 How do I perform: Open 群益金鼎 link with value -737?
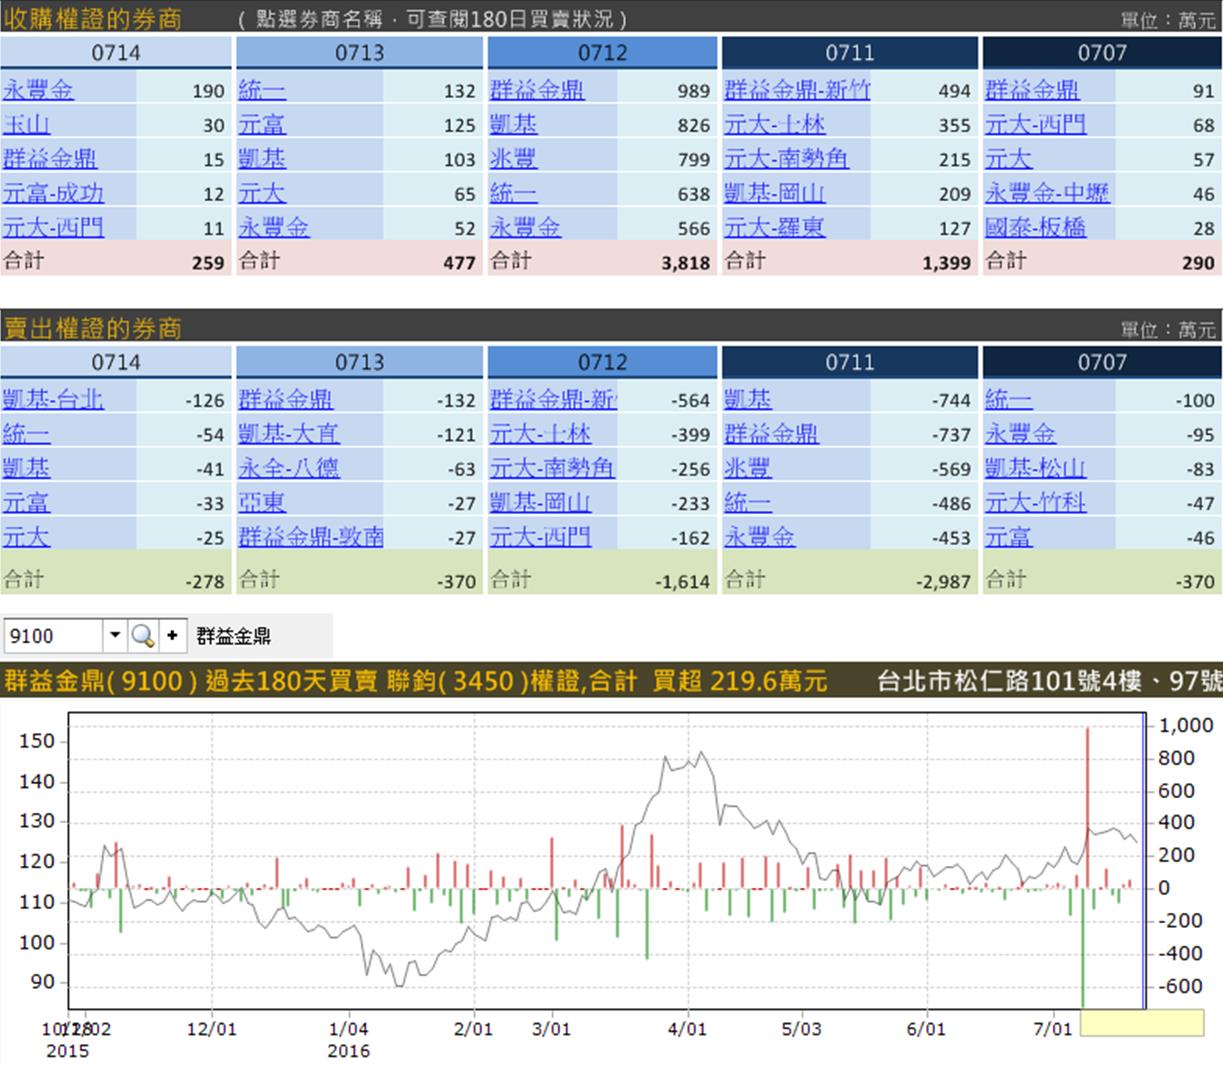point(771,434)
